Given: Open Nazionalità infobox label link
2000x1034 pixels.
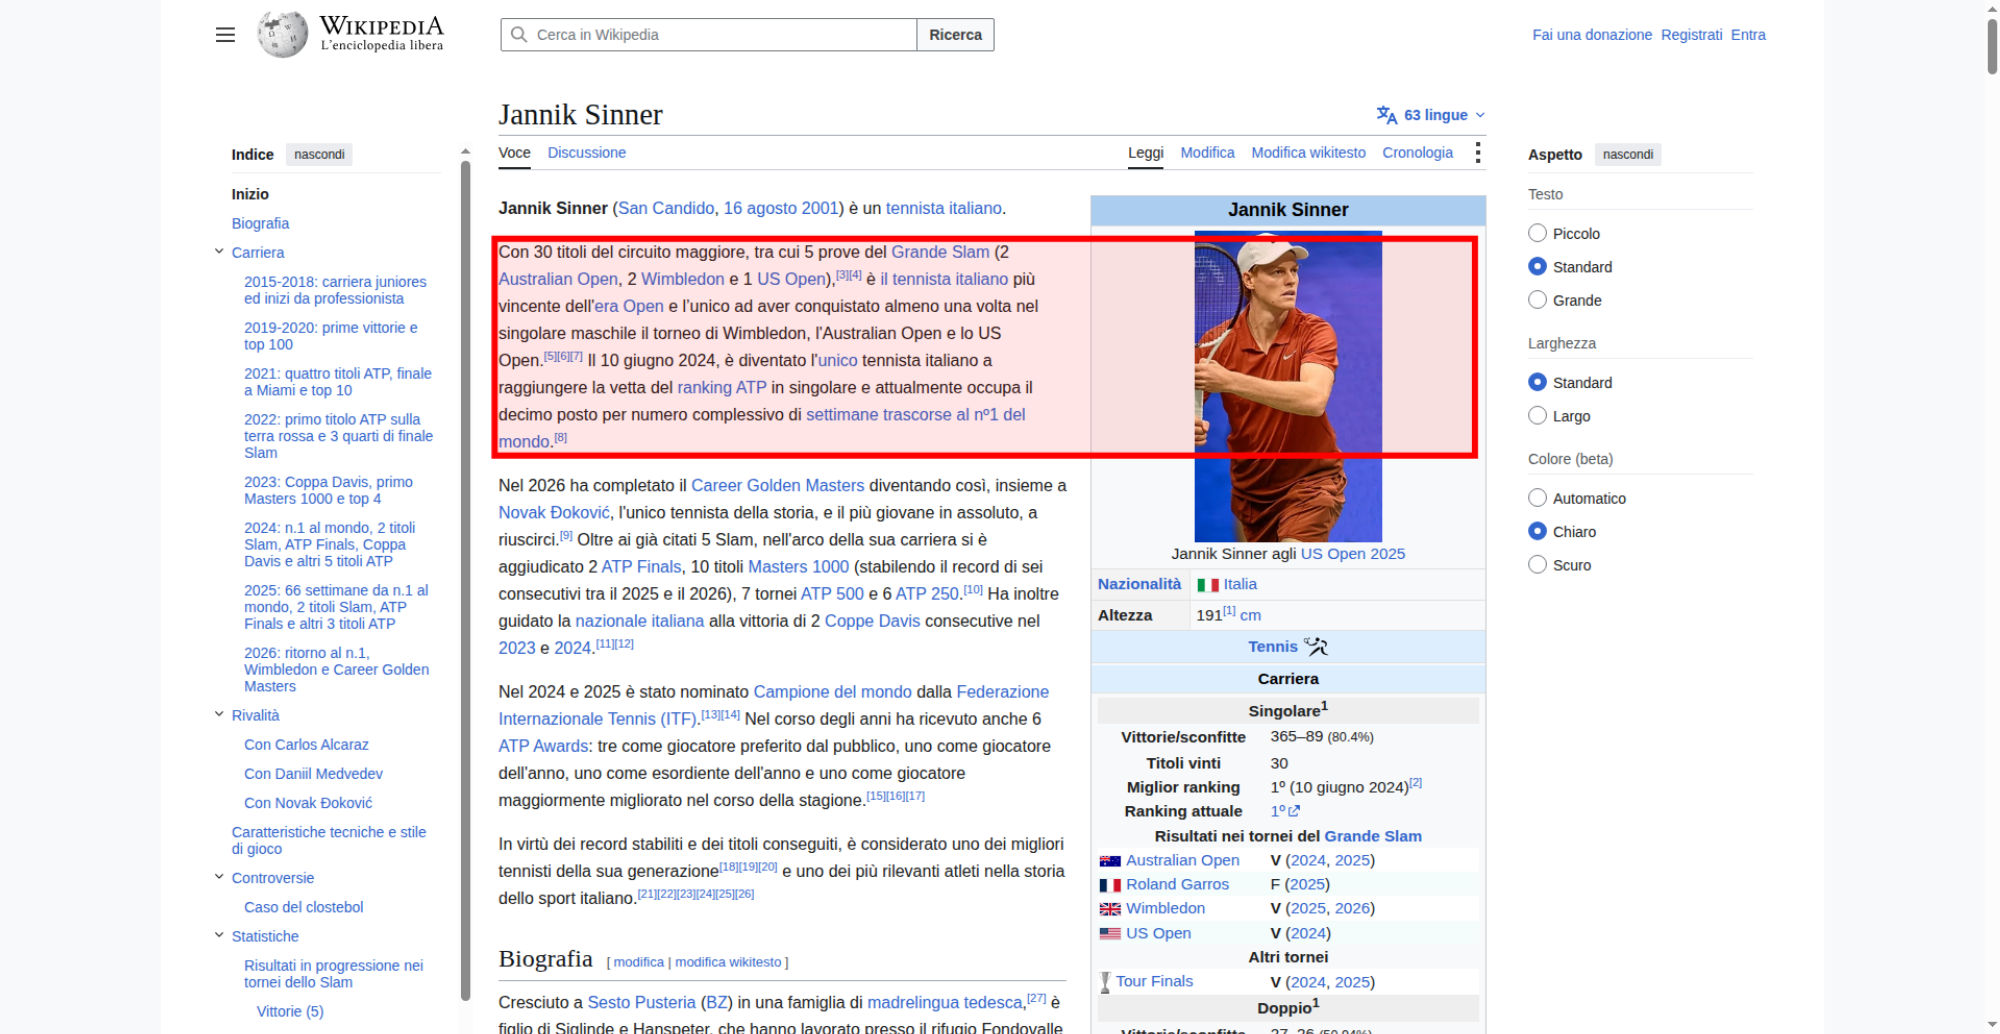Looking at the screenshot, I should (1139, 584).
